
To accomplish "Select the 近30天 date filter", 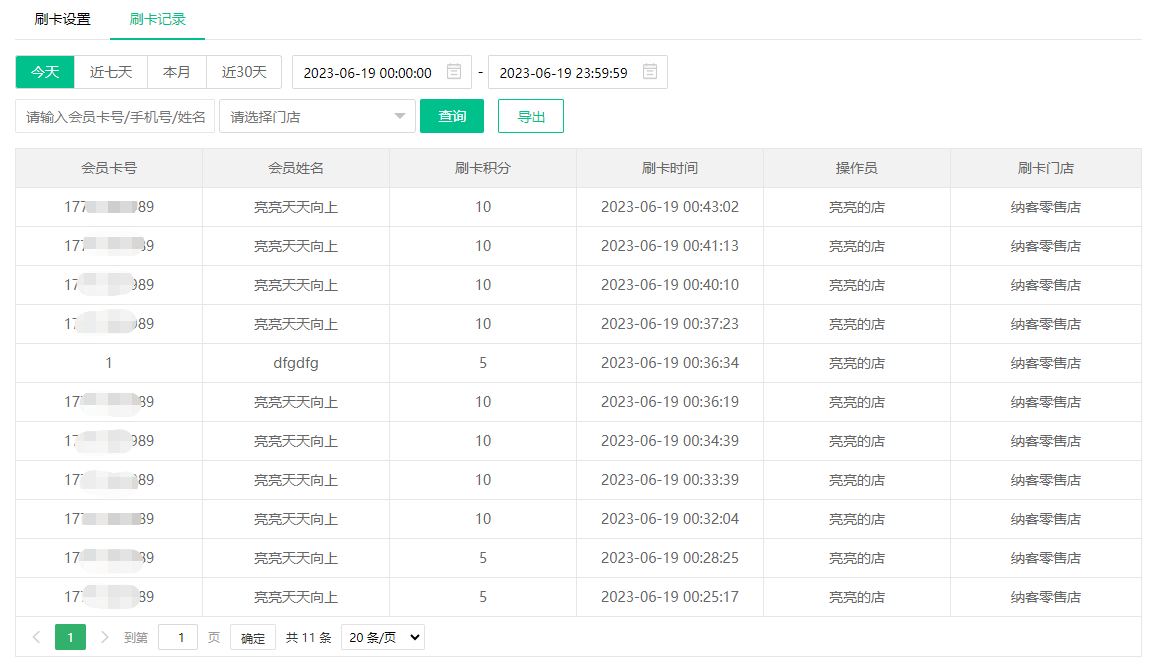I will [243, 71].
